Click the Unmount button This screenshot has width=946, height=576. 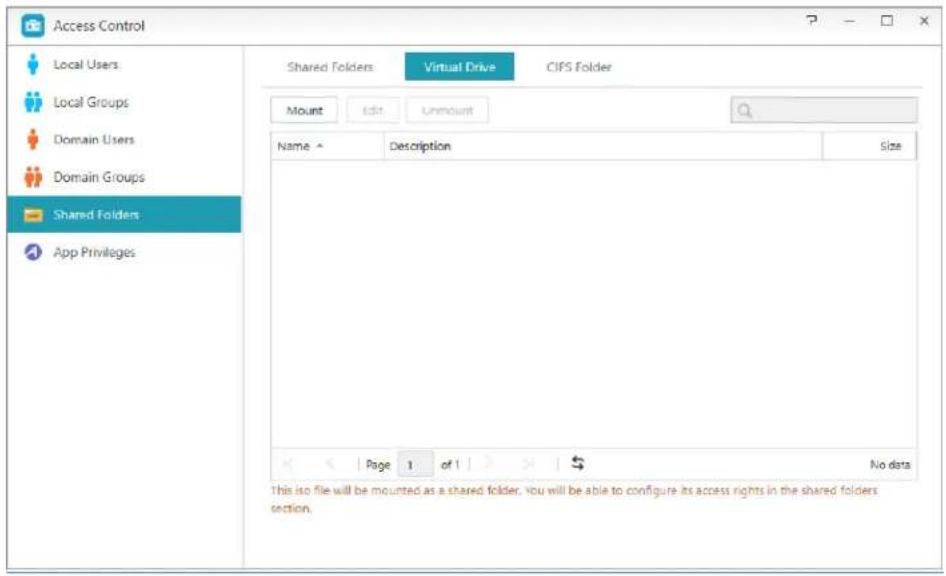pyautogui.click(x=448, y=110)
